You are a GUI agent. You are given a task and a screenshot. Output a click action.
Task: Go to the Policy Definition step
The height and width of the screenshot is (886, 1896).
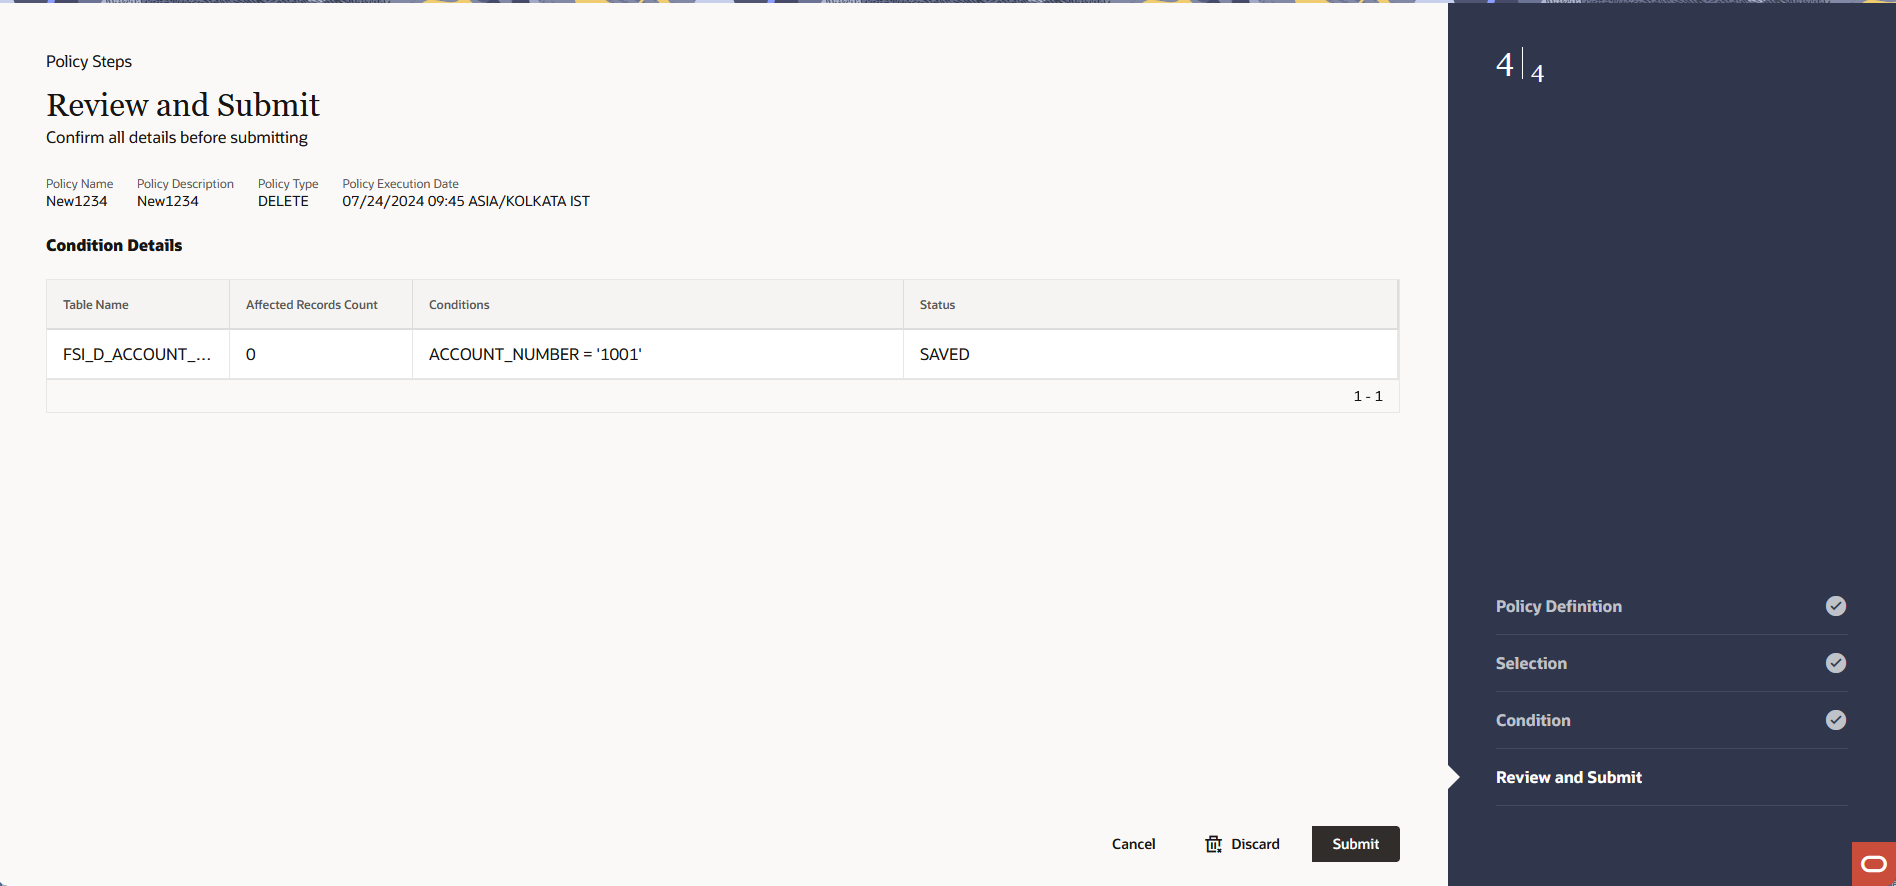[1558, 606]
